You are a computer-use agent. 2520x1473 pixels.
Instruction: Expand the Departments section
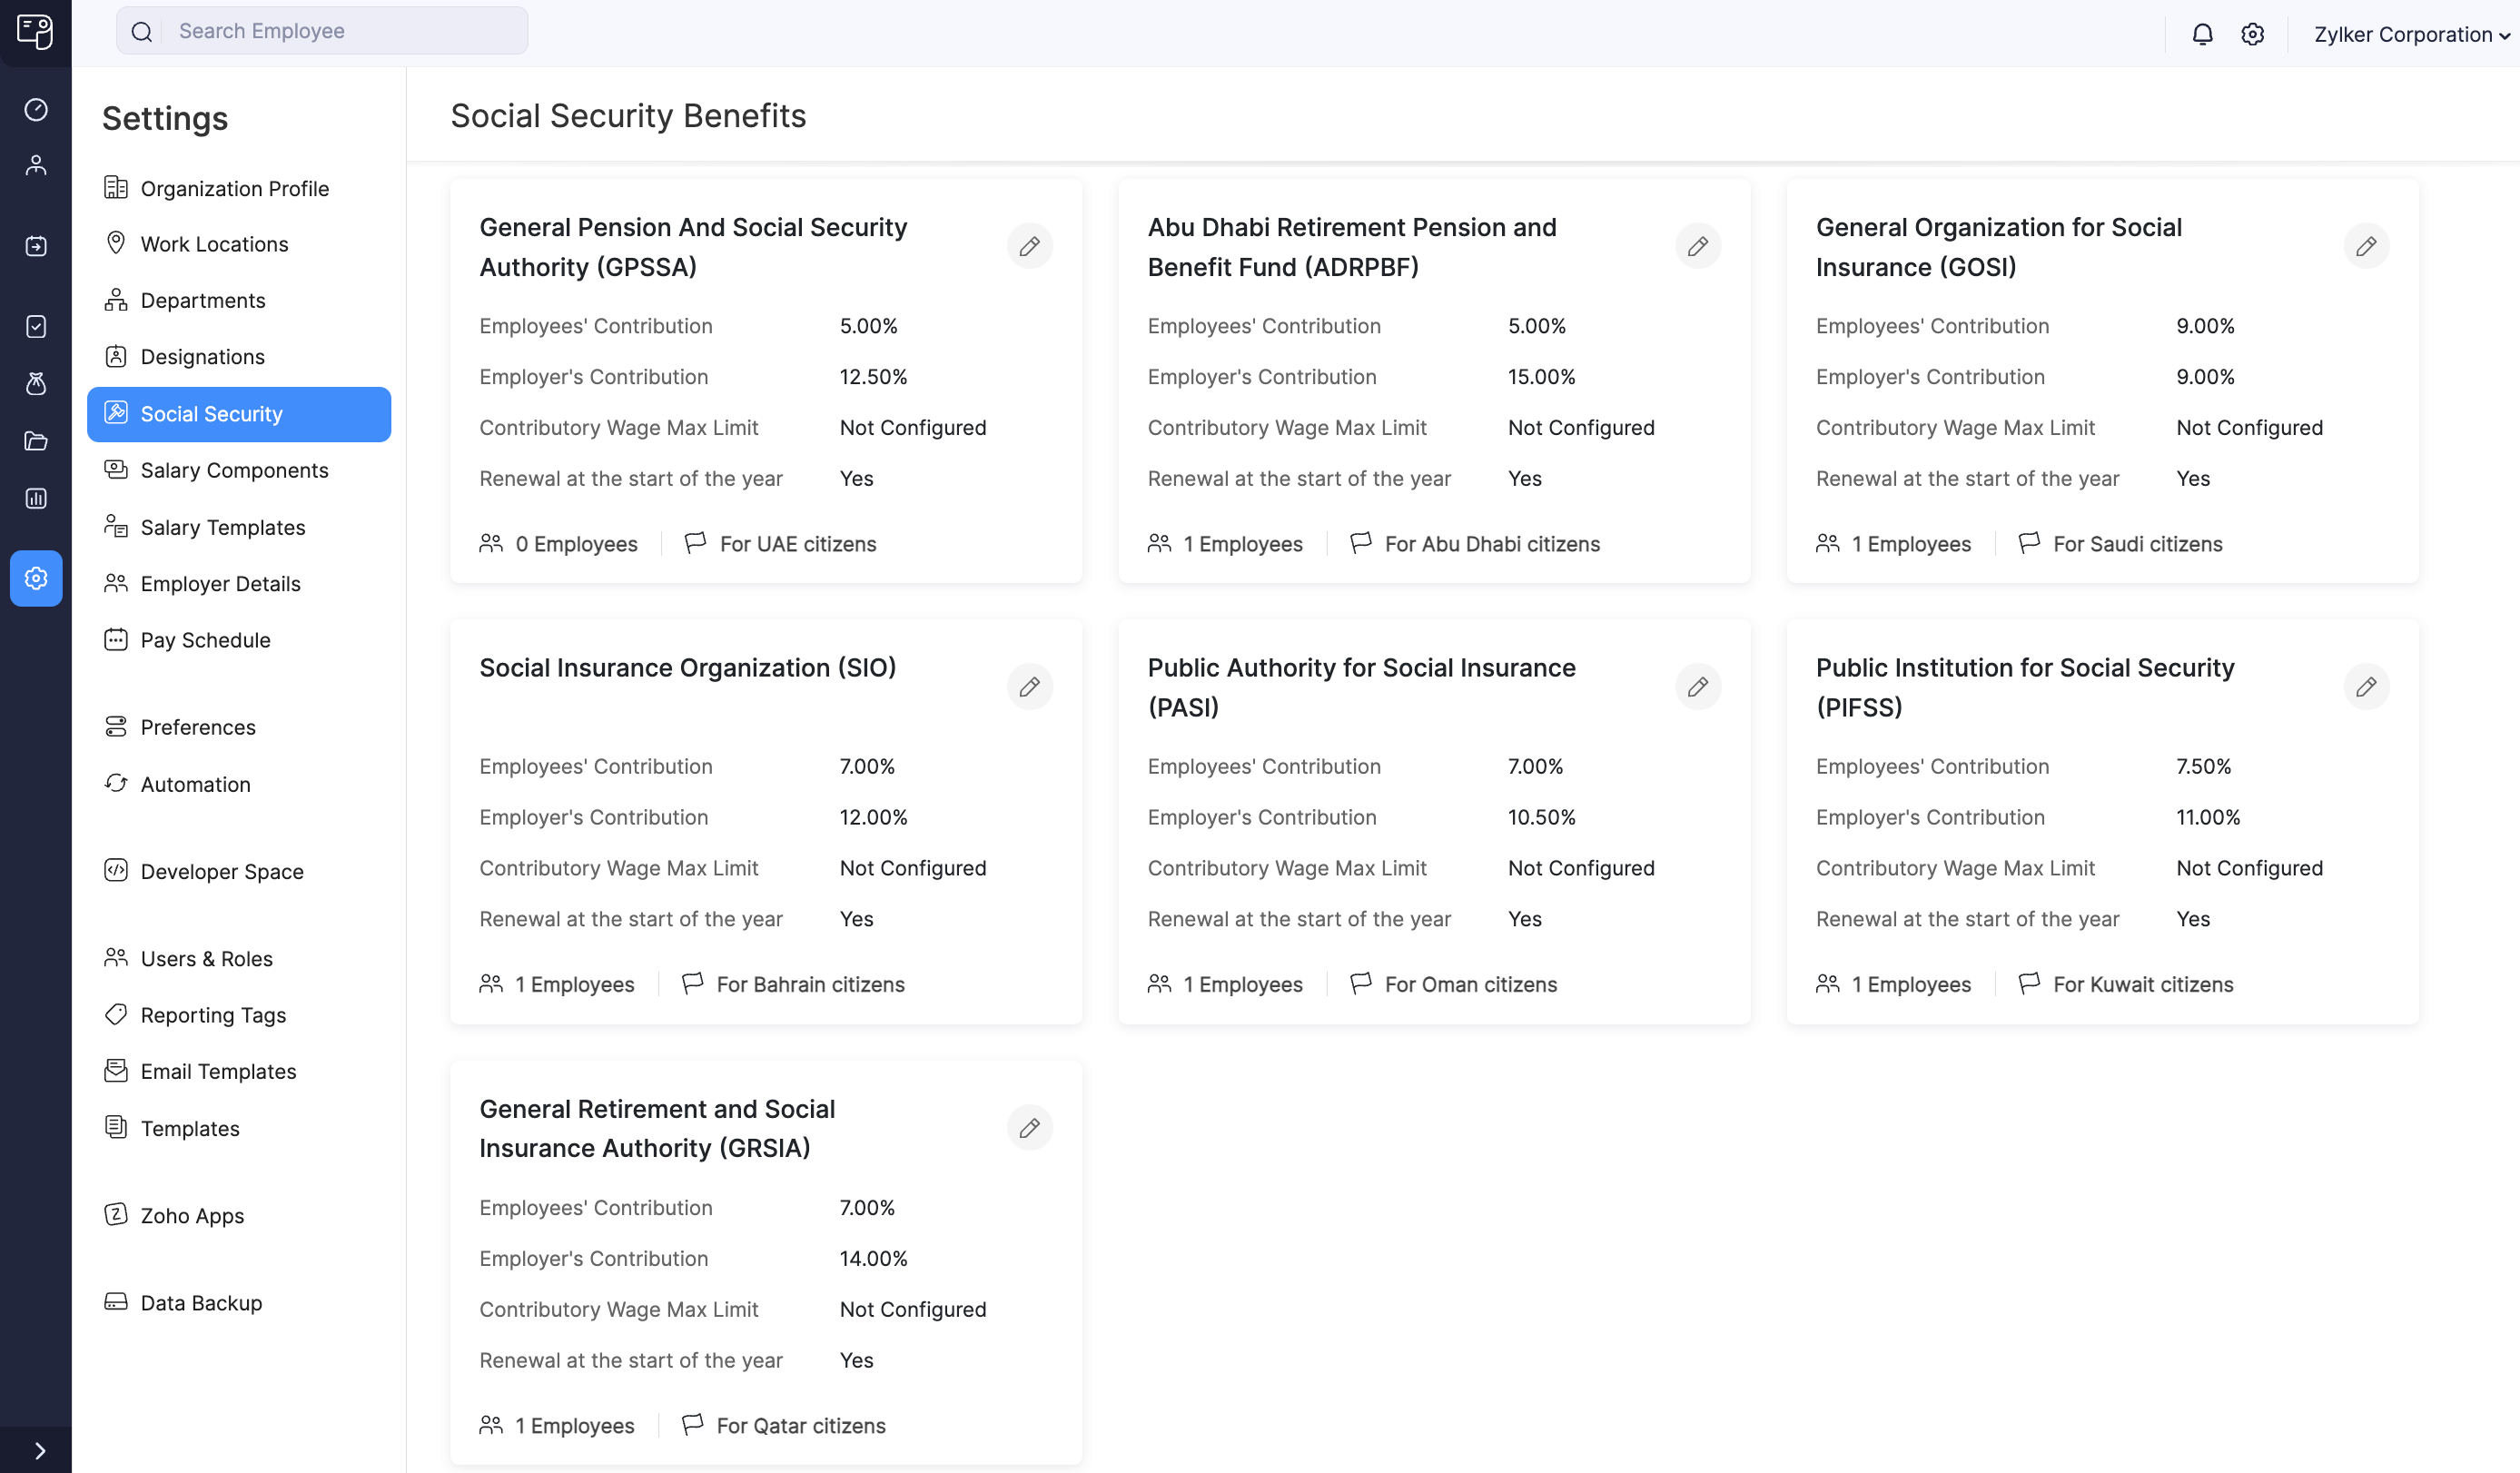click(202, 300)
